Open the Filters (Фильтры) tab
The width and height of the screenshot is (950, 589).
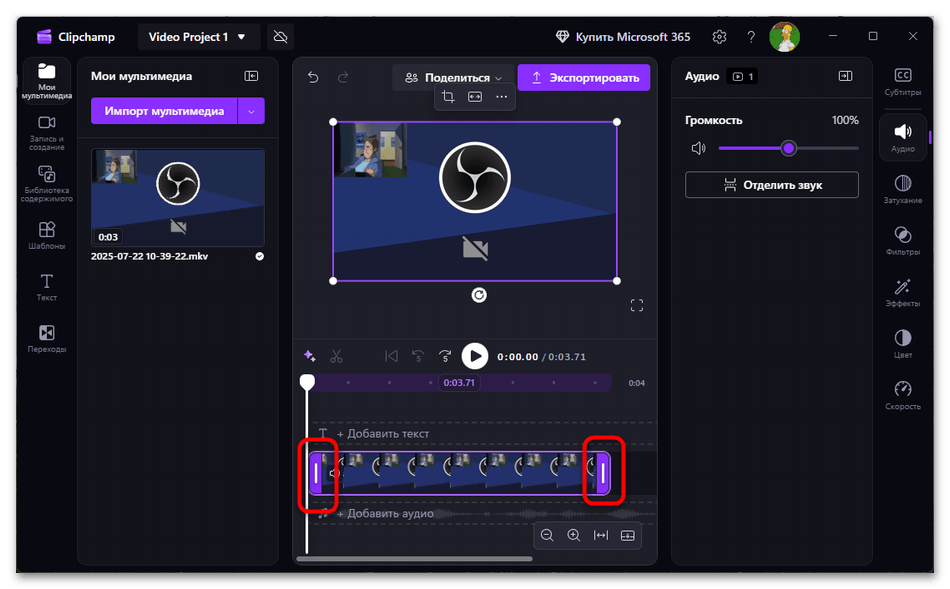[x=903, y=241]
